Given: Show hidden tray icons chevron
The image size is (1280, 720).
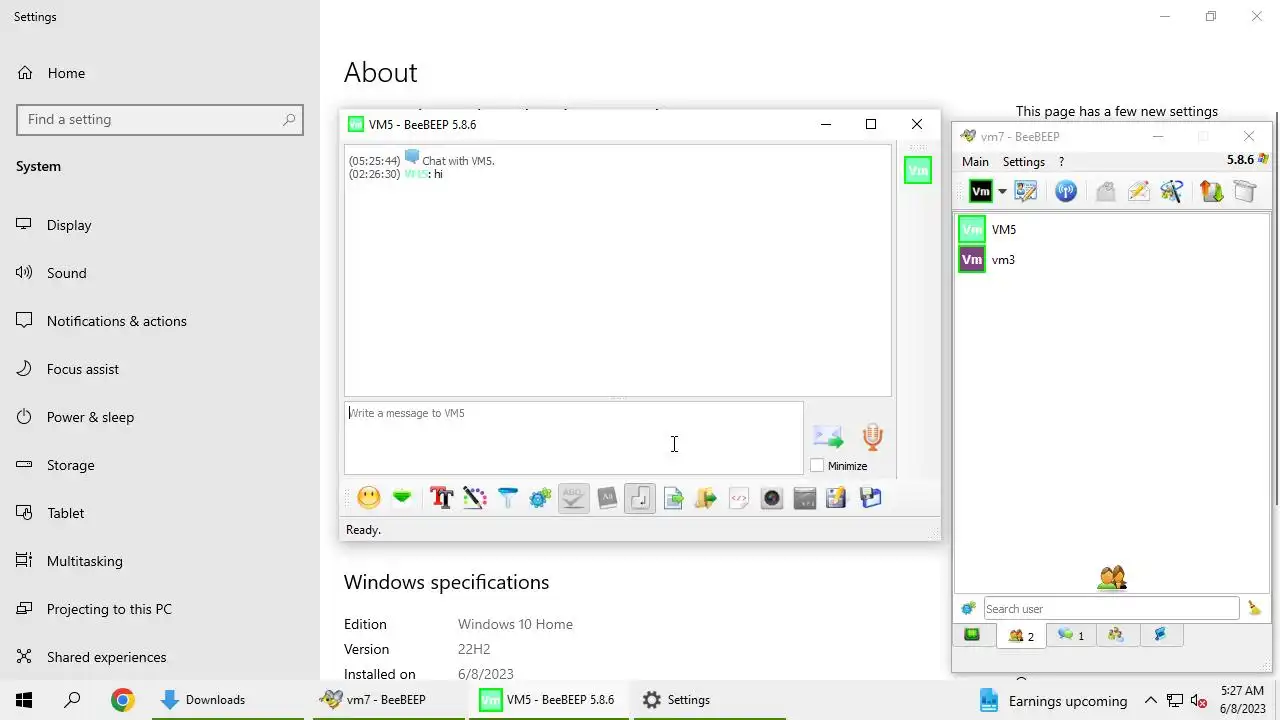Looking at the screenshot, I should click(x=1150, y=701).
